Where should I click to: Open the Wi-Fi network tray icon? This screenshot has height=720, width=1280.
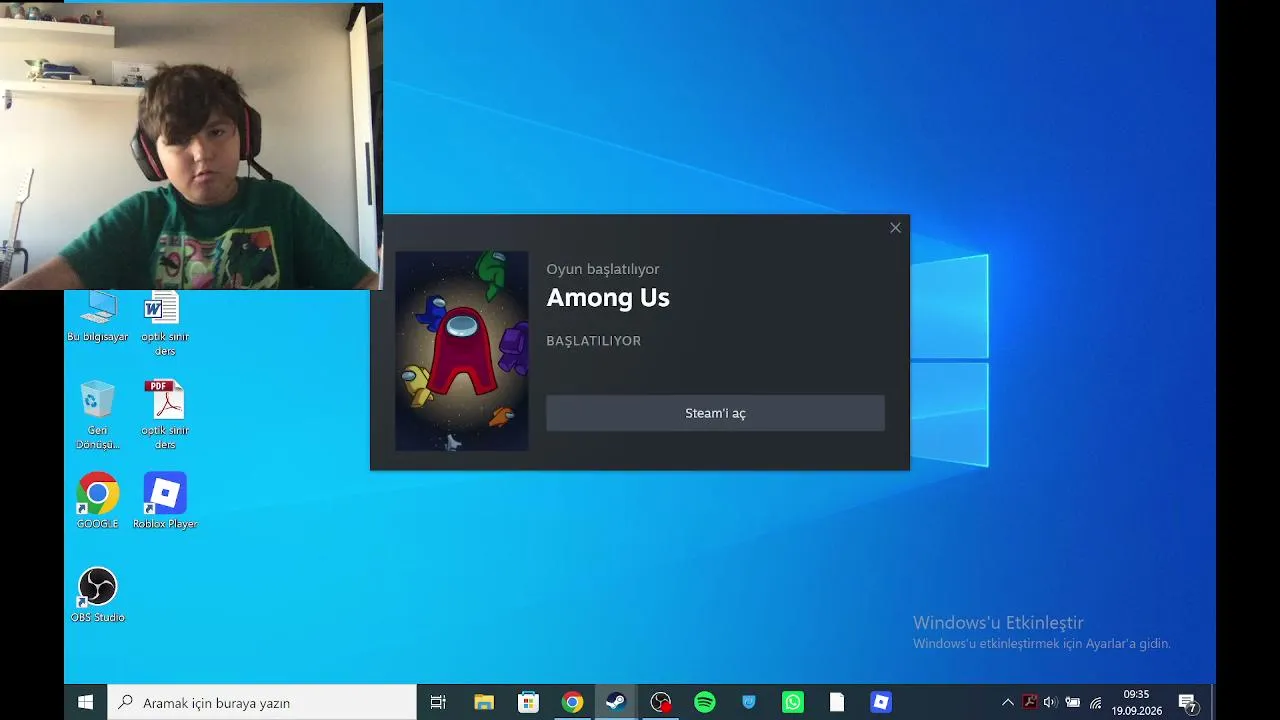(x=1096, y=703)
